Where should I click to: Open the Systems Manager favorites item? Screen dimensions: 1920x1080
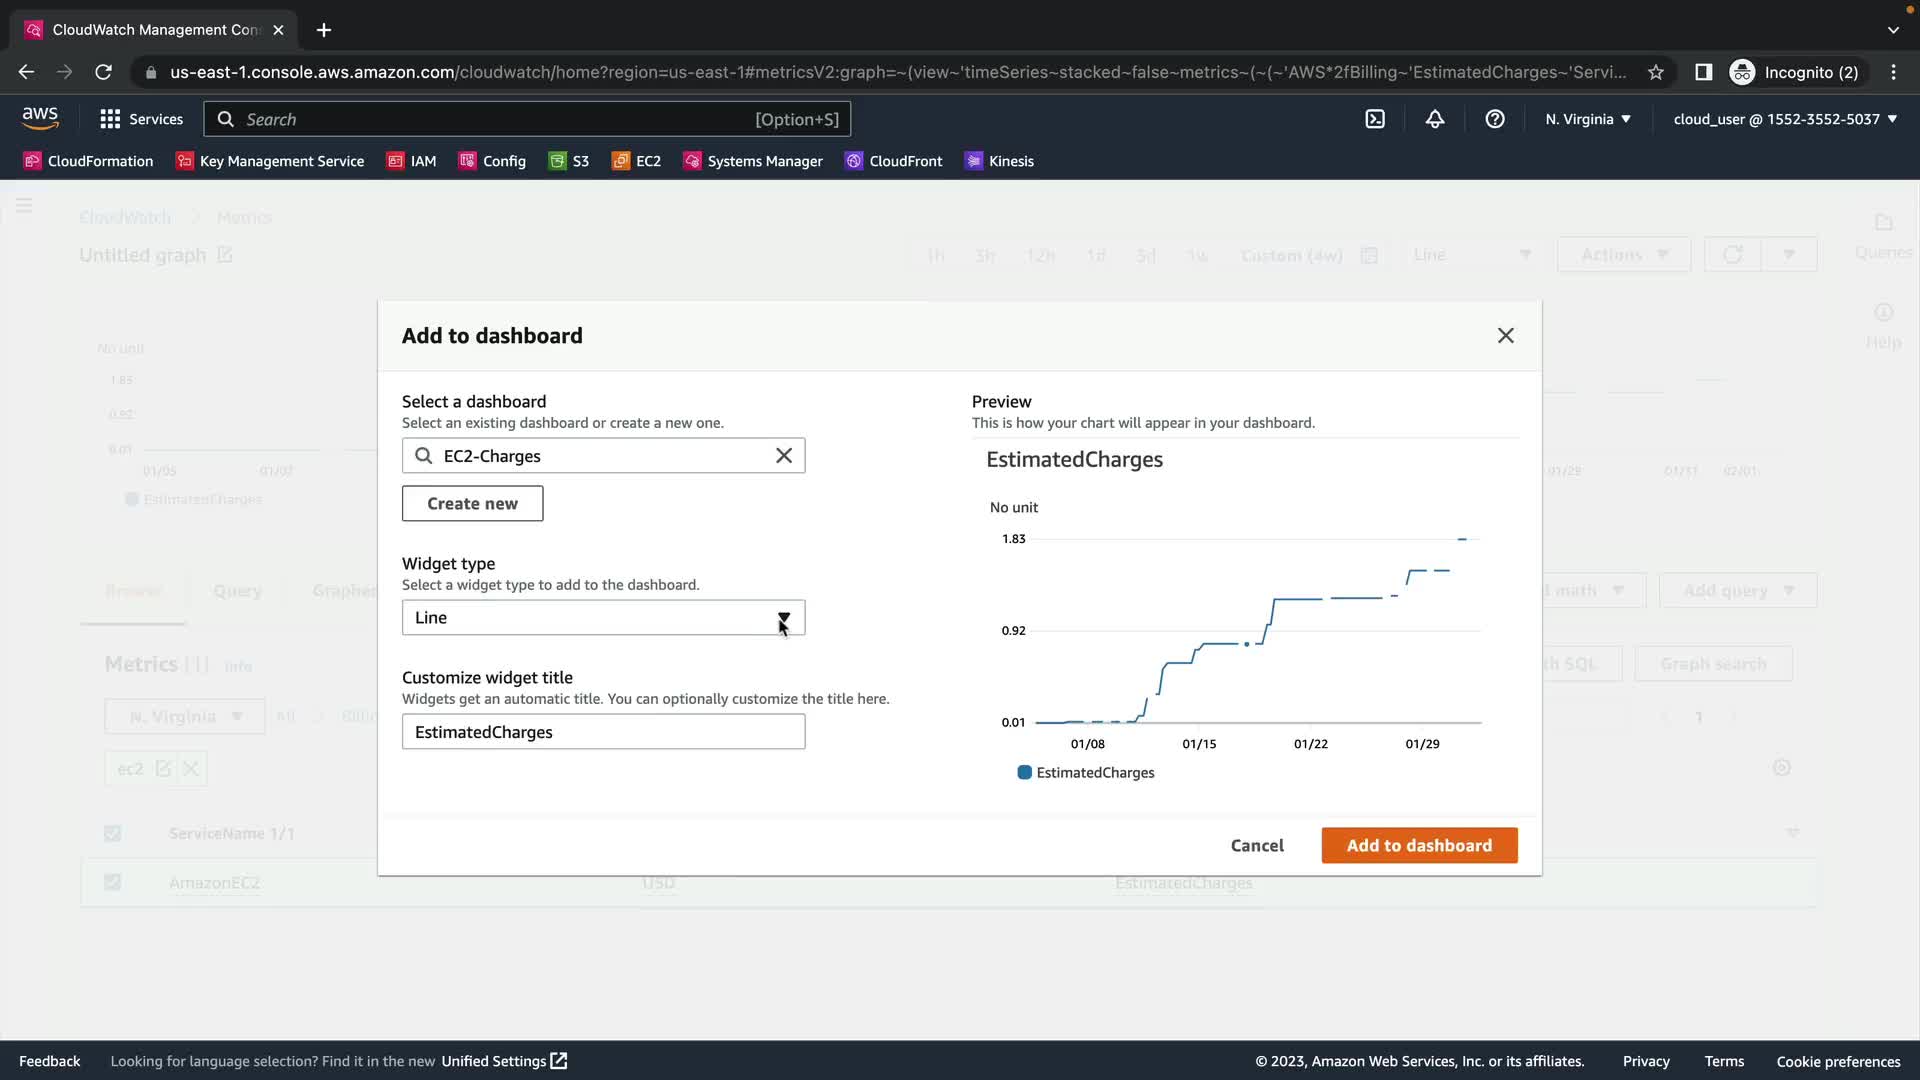(x=753, y=161)
